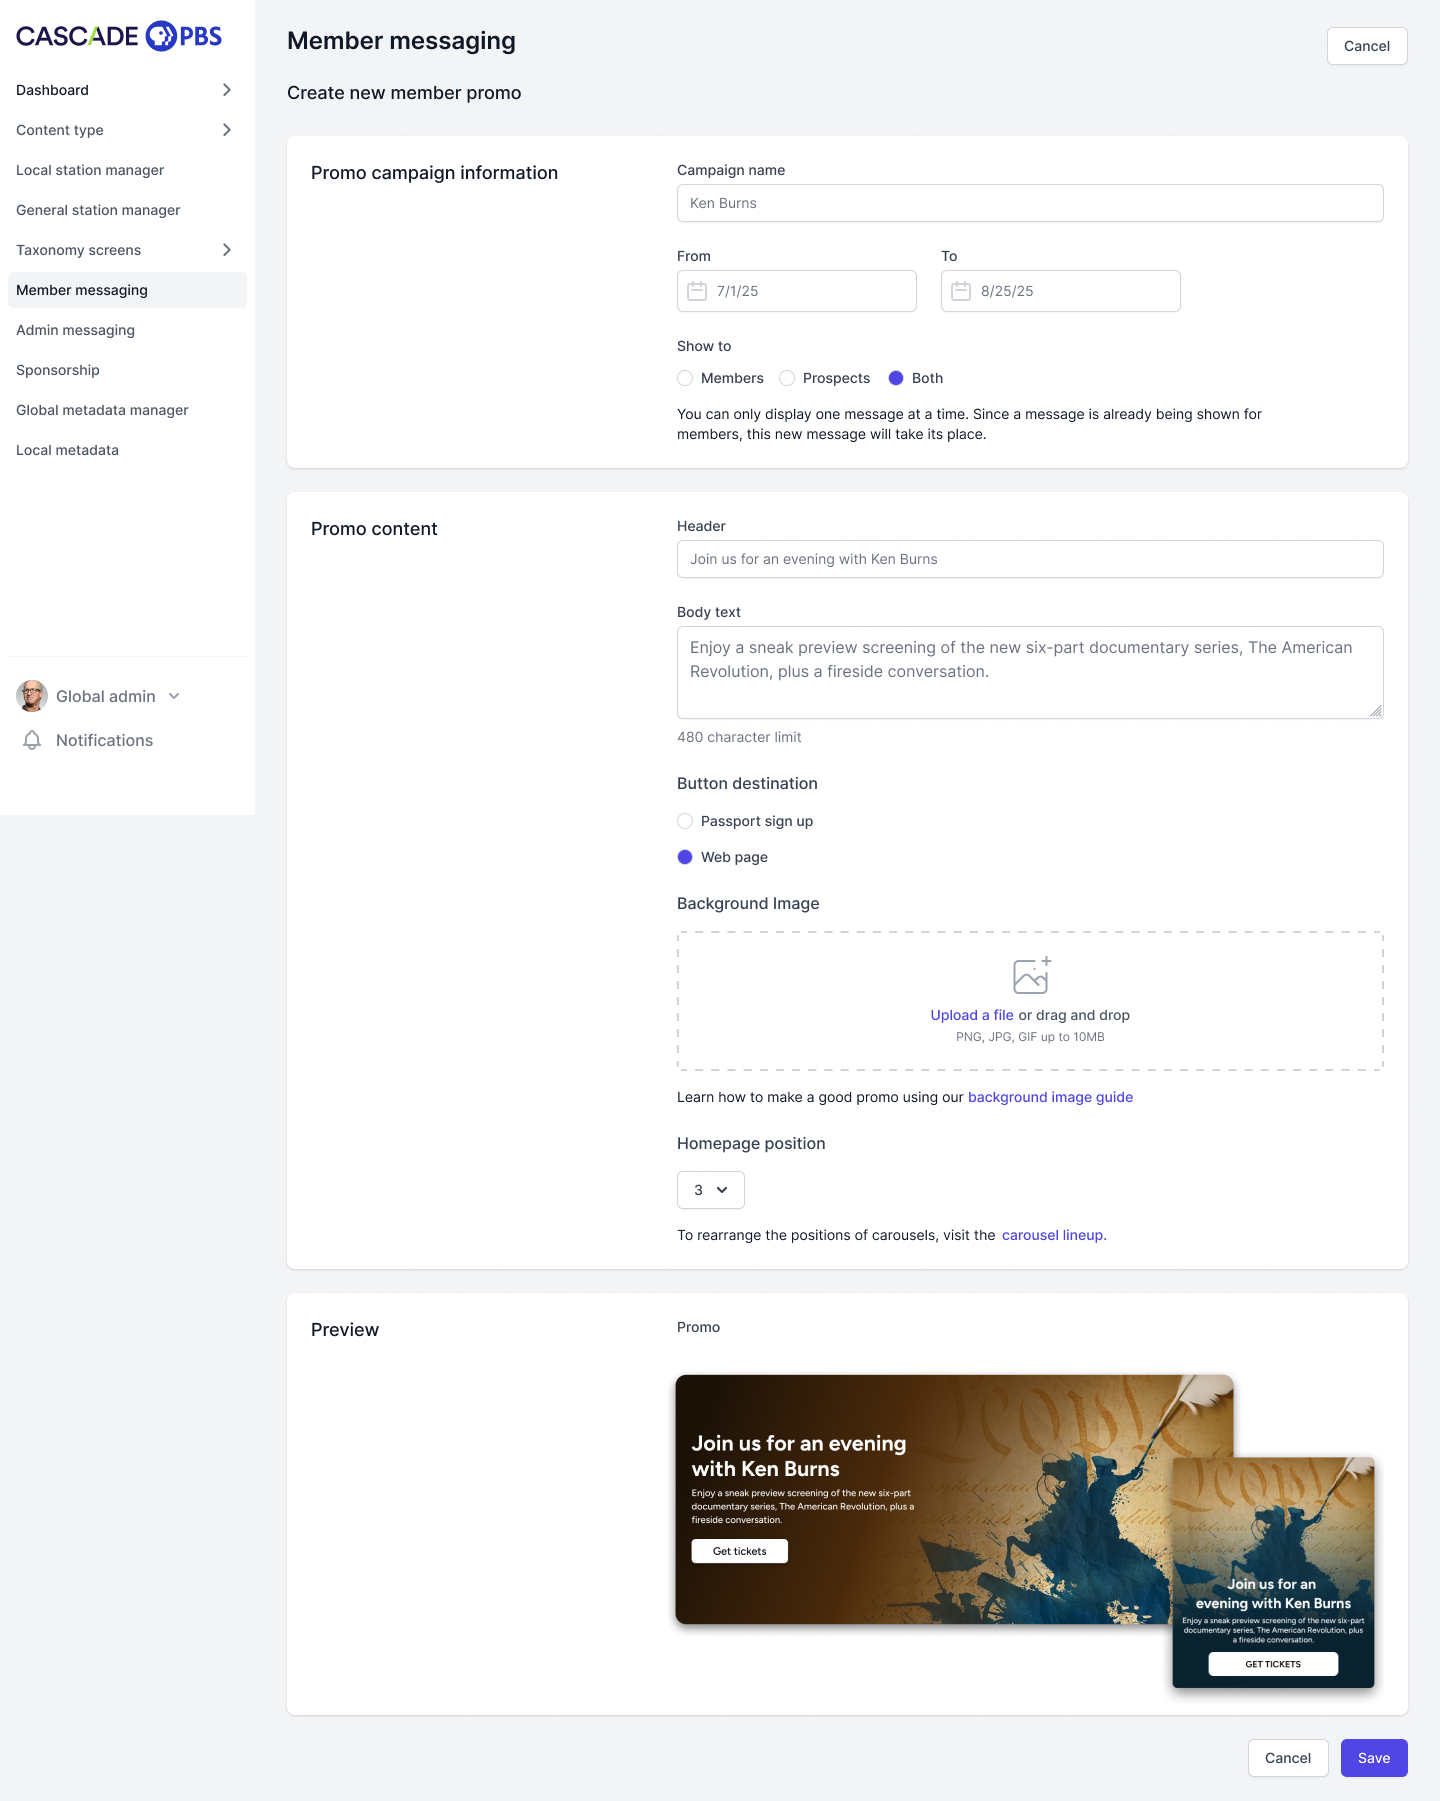Click the Notifications bell icon
Screen dimensions: 1440x1801
pos(32,740)
